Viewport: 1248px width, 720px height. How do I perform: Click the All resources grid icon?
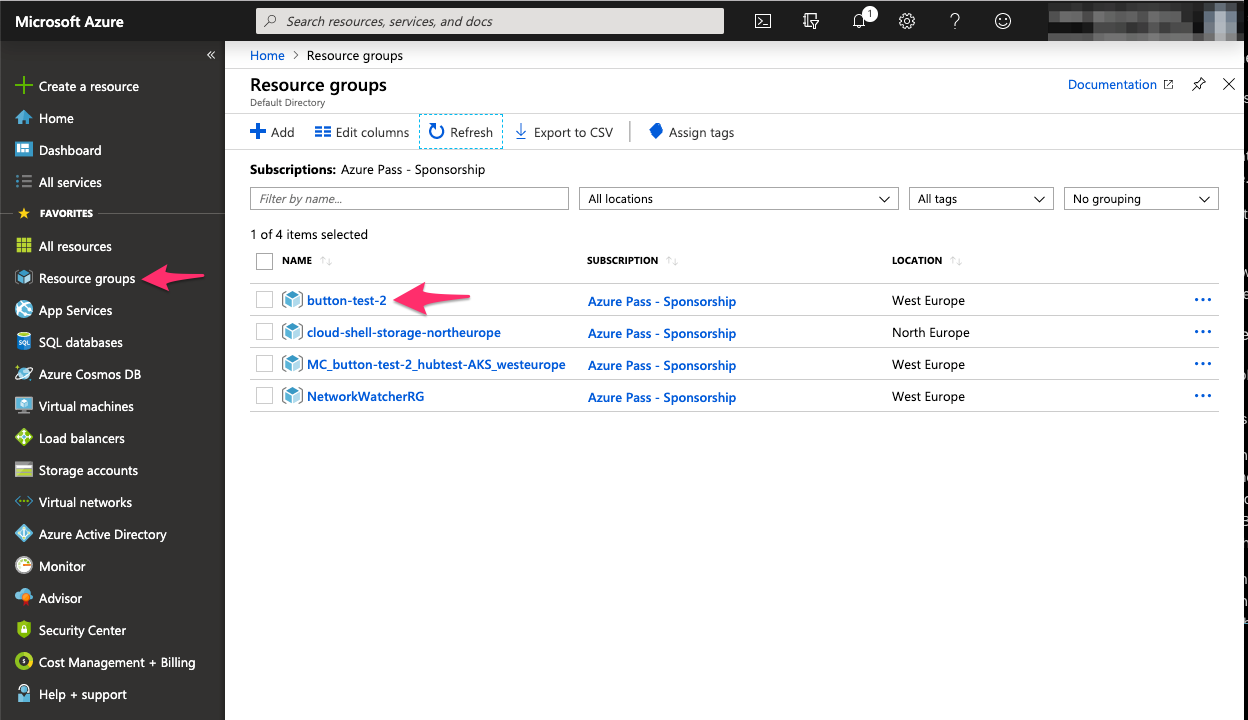pos(24,246)
